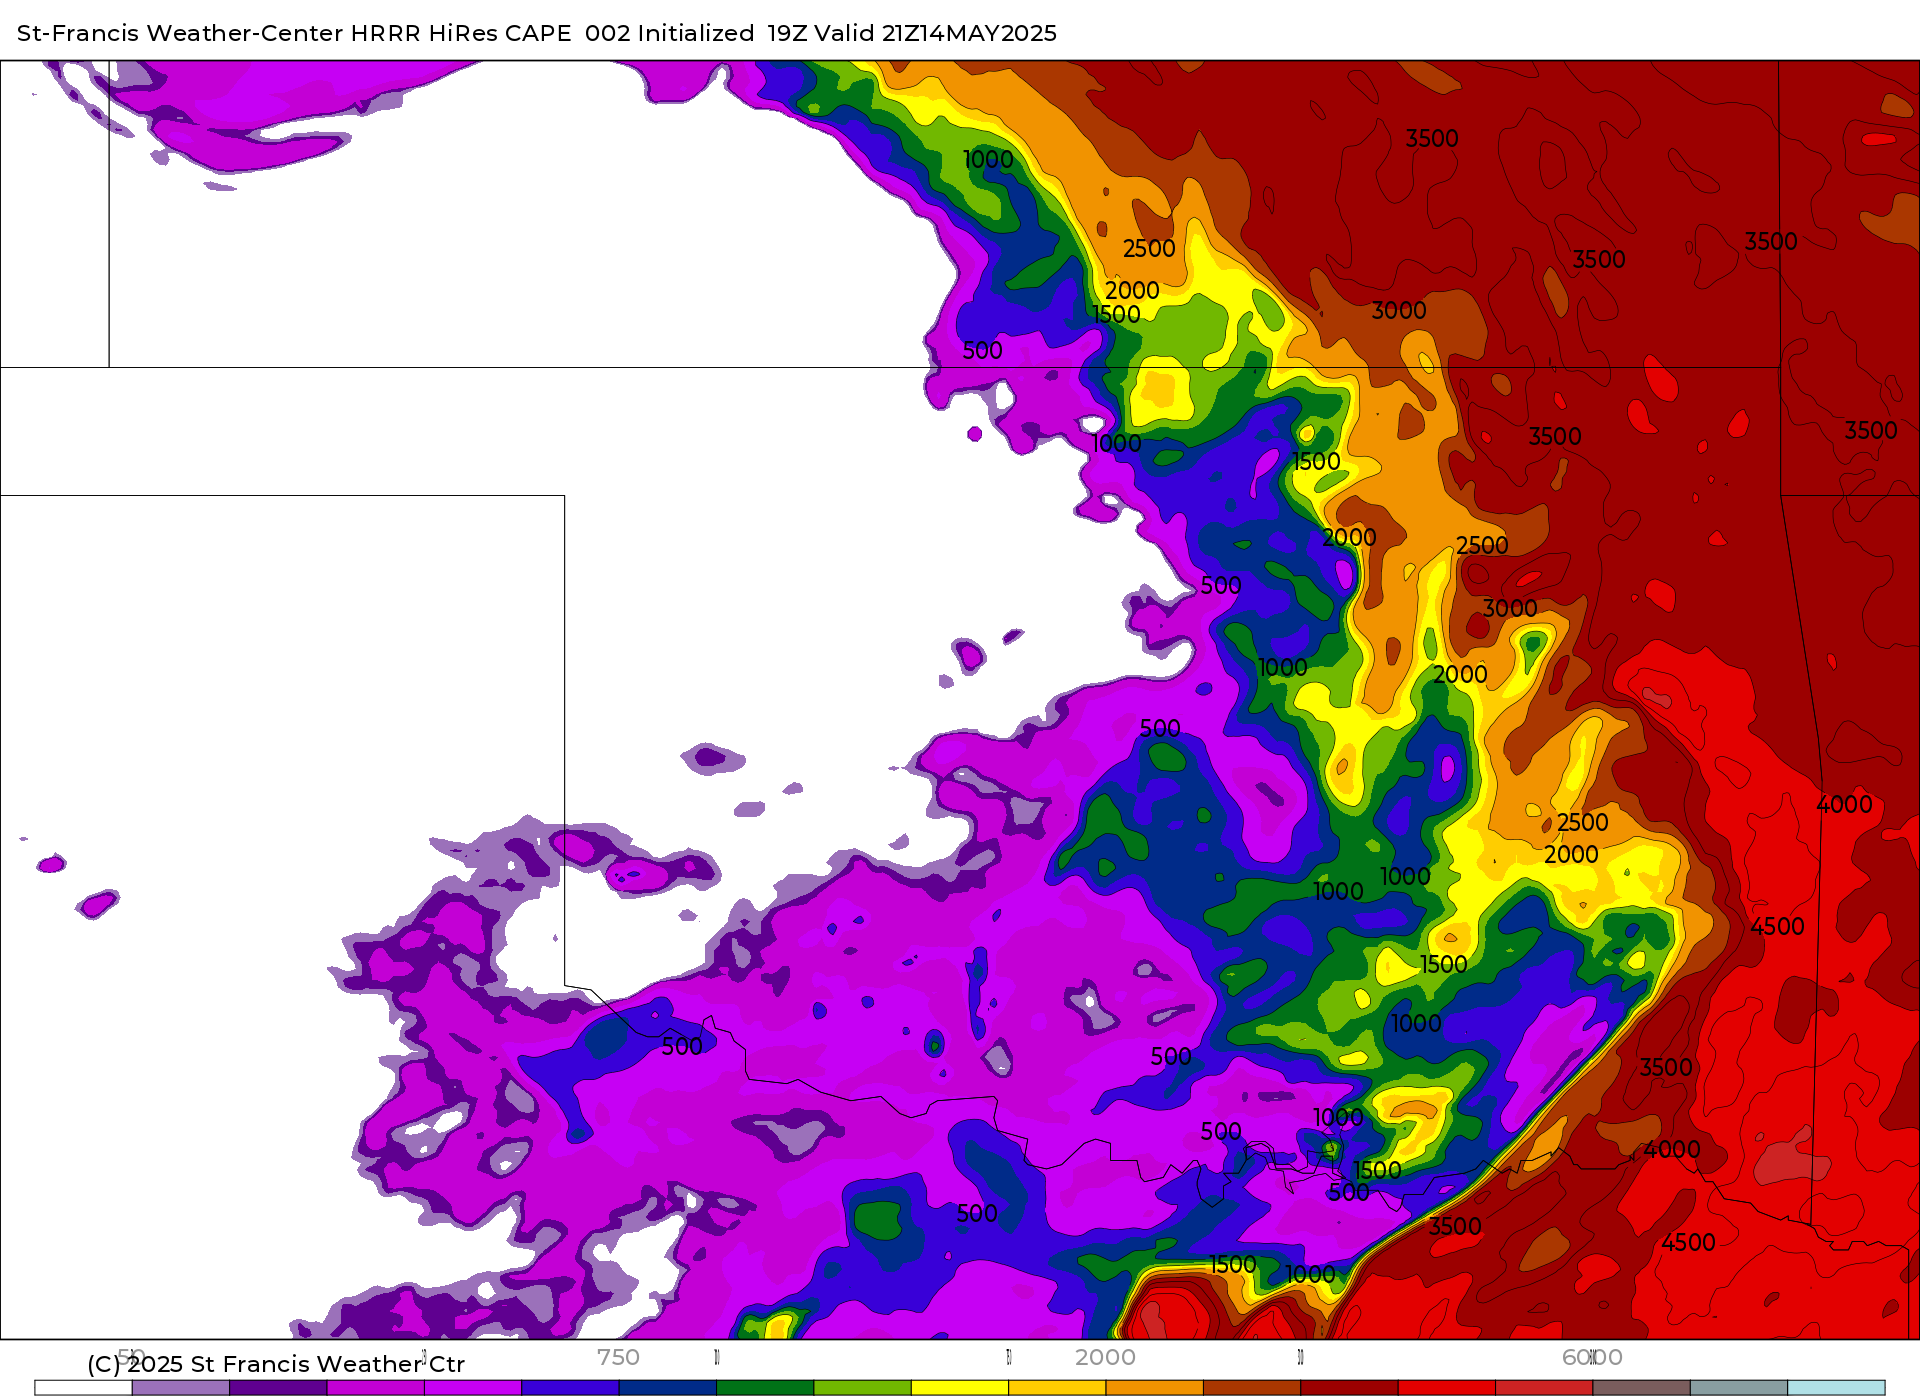Click the light blue swatch ending the bar
This screenshot has height=1400, width=1920.
pyautogui.click(x=1836, y=1388)
